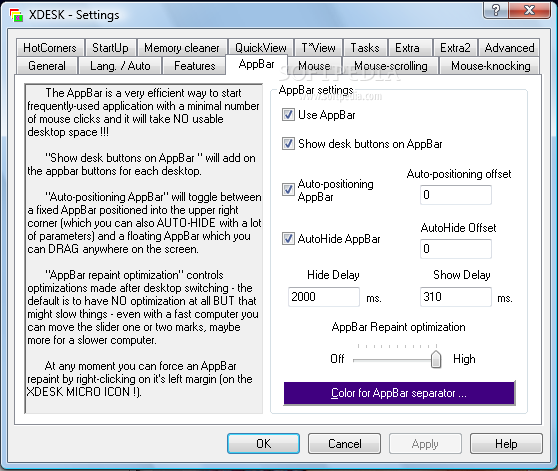Screen dimensions: 558x471
Task: Click the Auto-positioning offset input field
Action: 456,195
